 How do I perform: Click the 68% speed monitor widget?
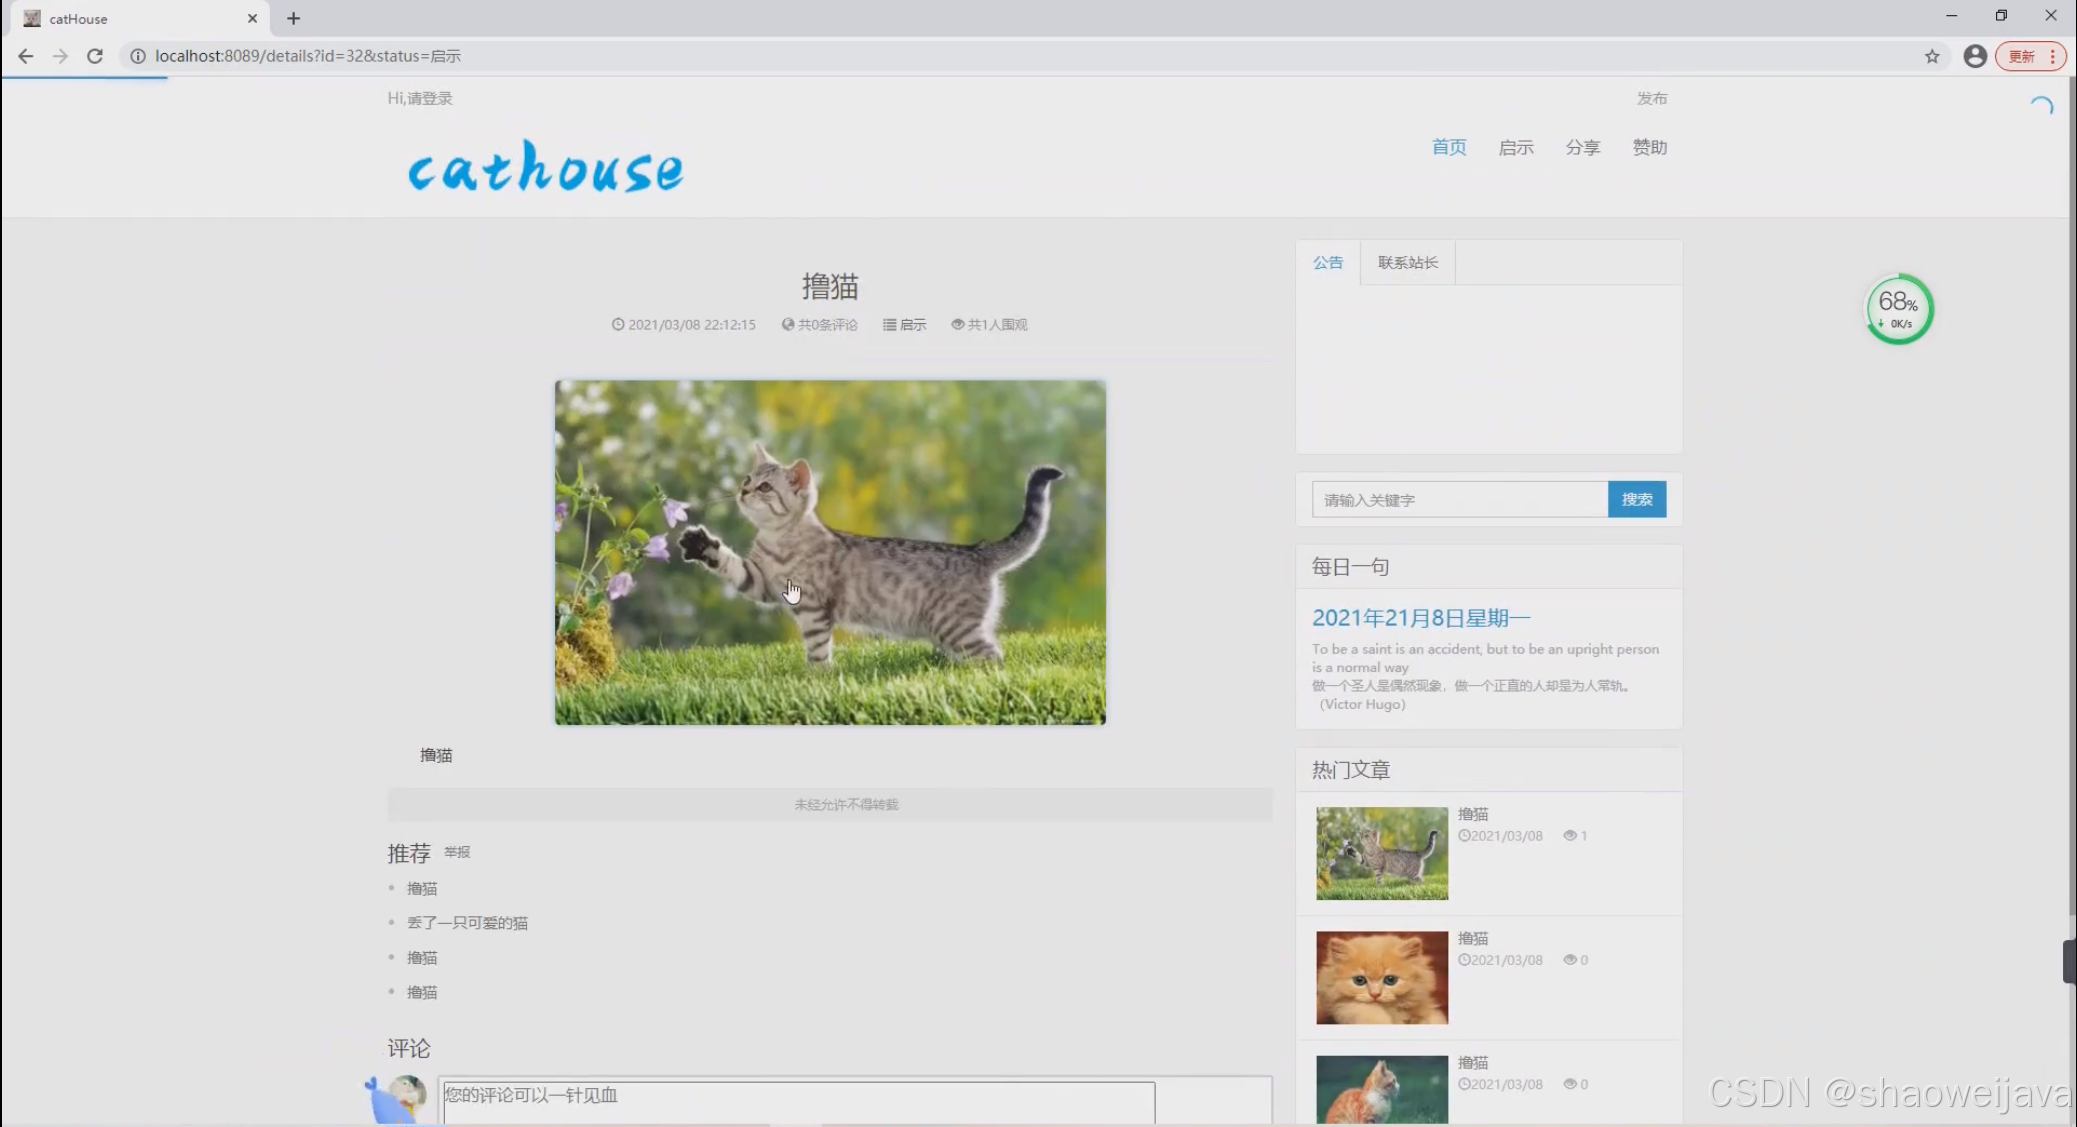tap(1898, 309)
